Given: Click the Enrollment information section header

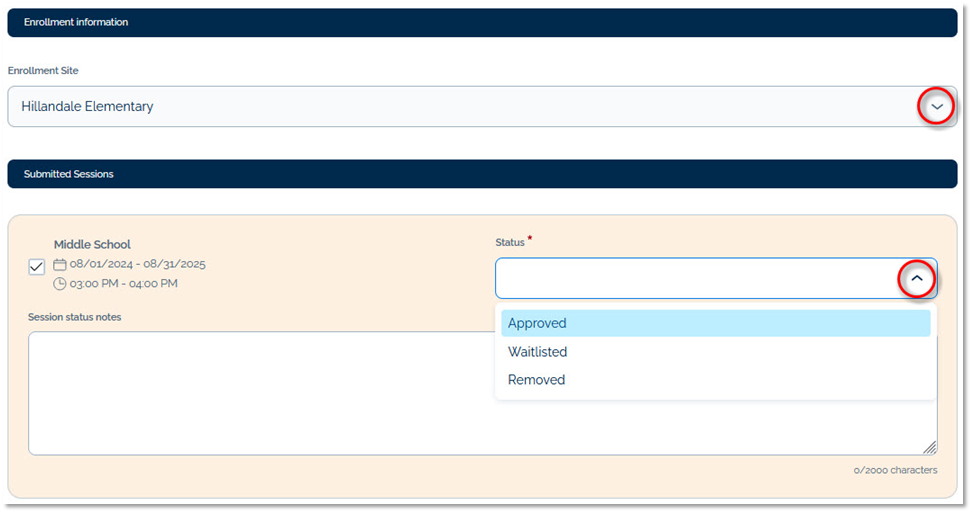Looking at the screenshot, I should (76, 22).
